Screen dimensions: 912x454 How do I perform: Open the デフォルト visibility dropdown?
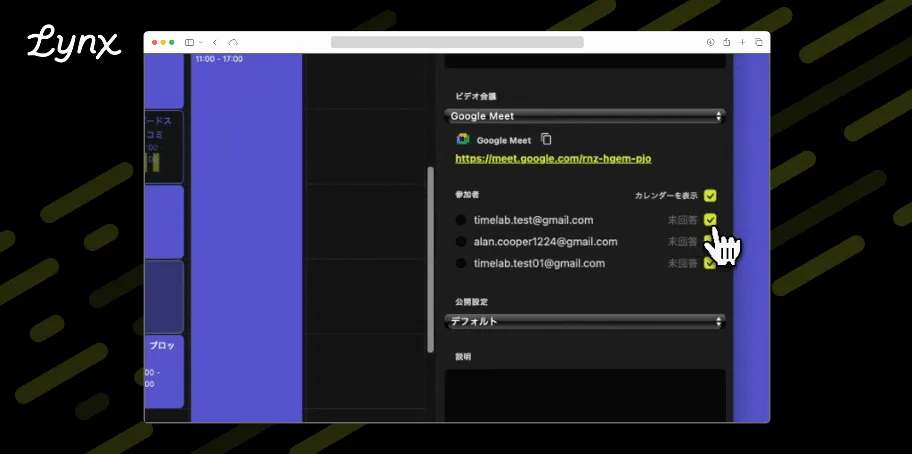(585, 321)
